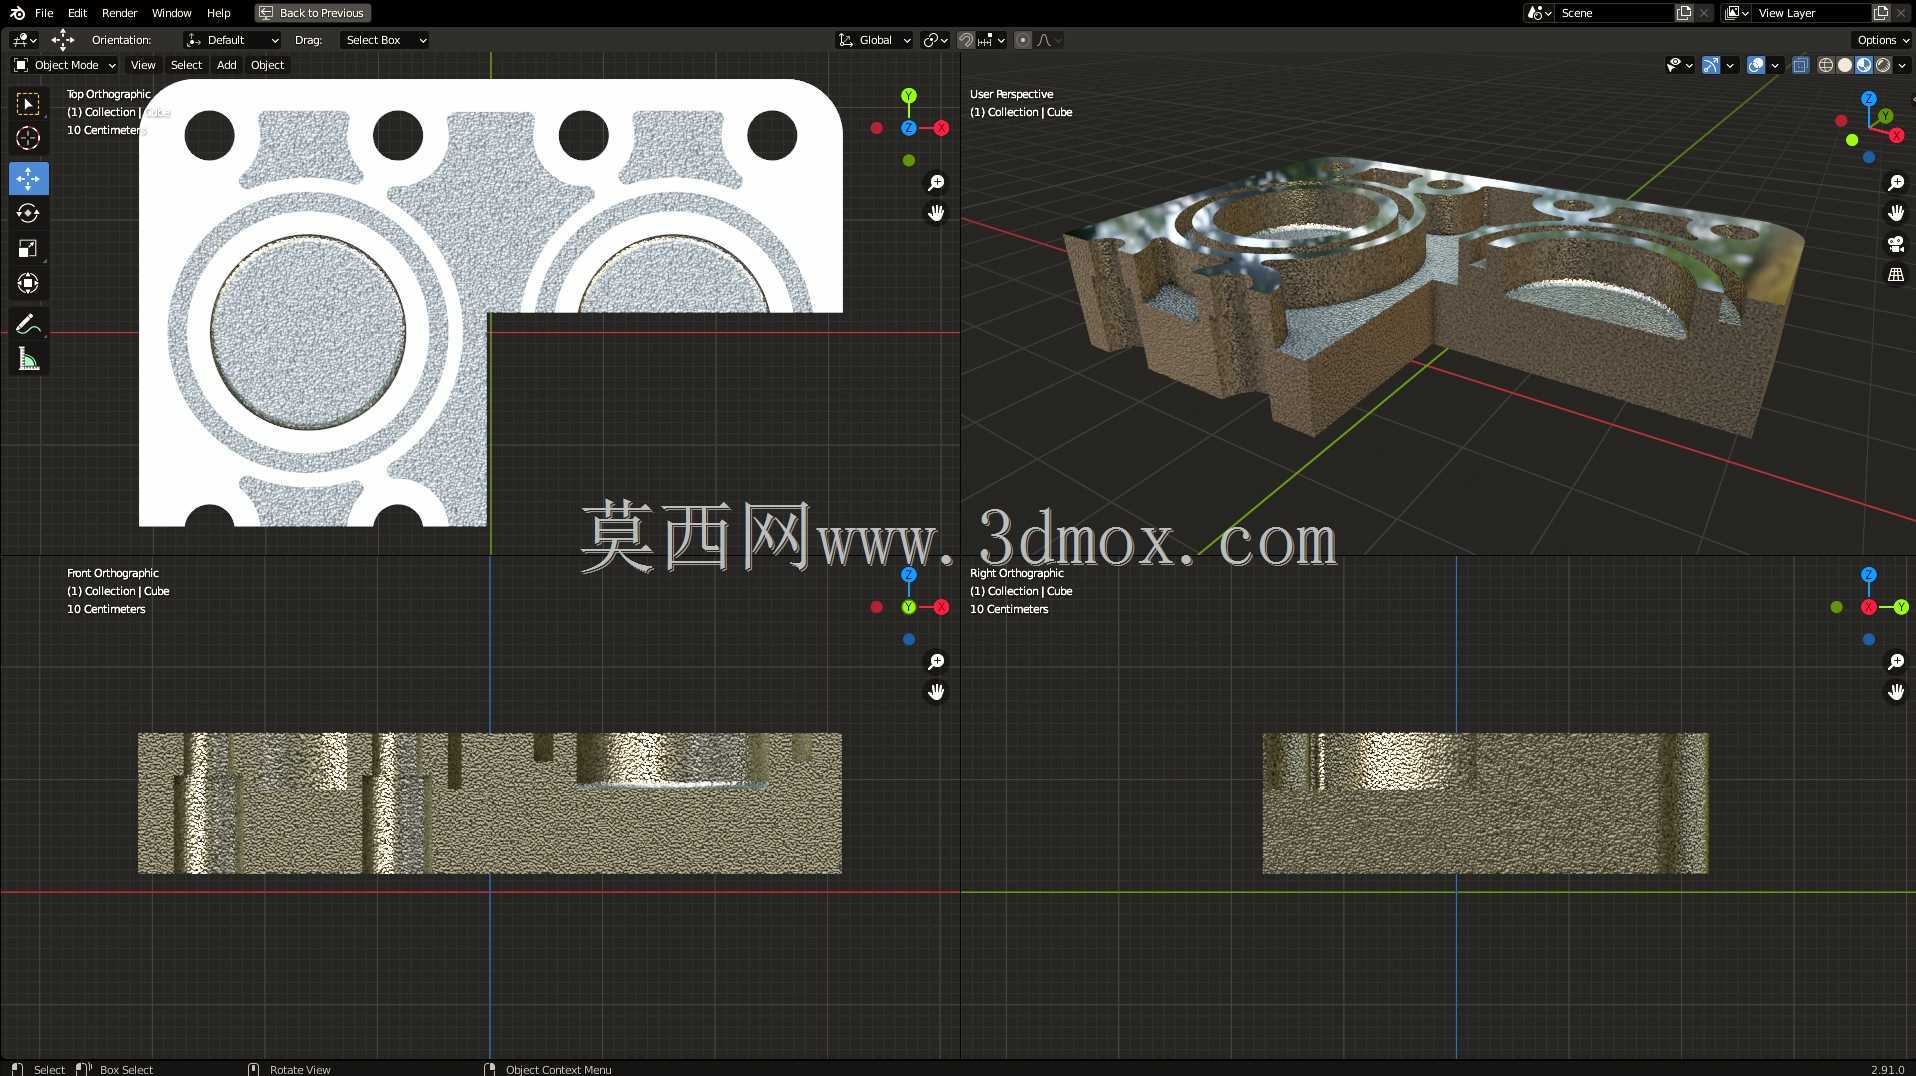Open the Help menu
The image size is (1916, 1076).
[218, 13]
